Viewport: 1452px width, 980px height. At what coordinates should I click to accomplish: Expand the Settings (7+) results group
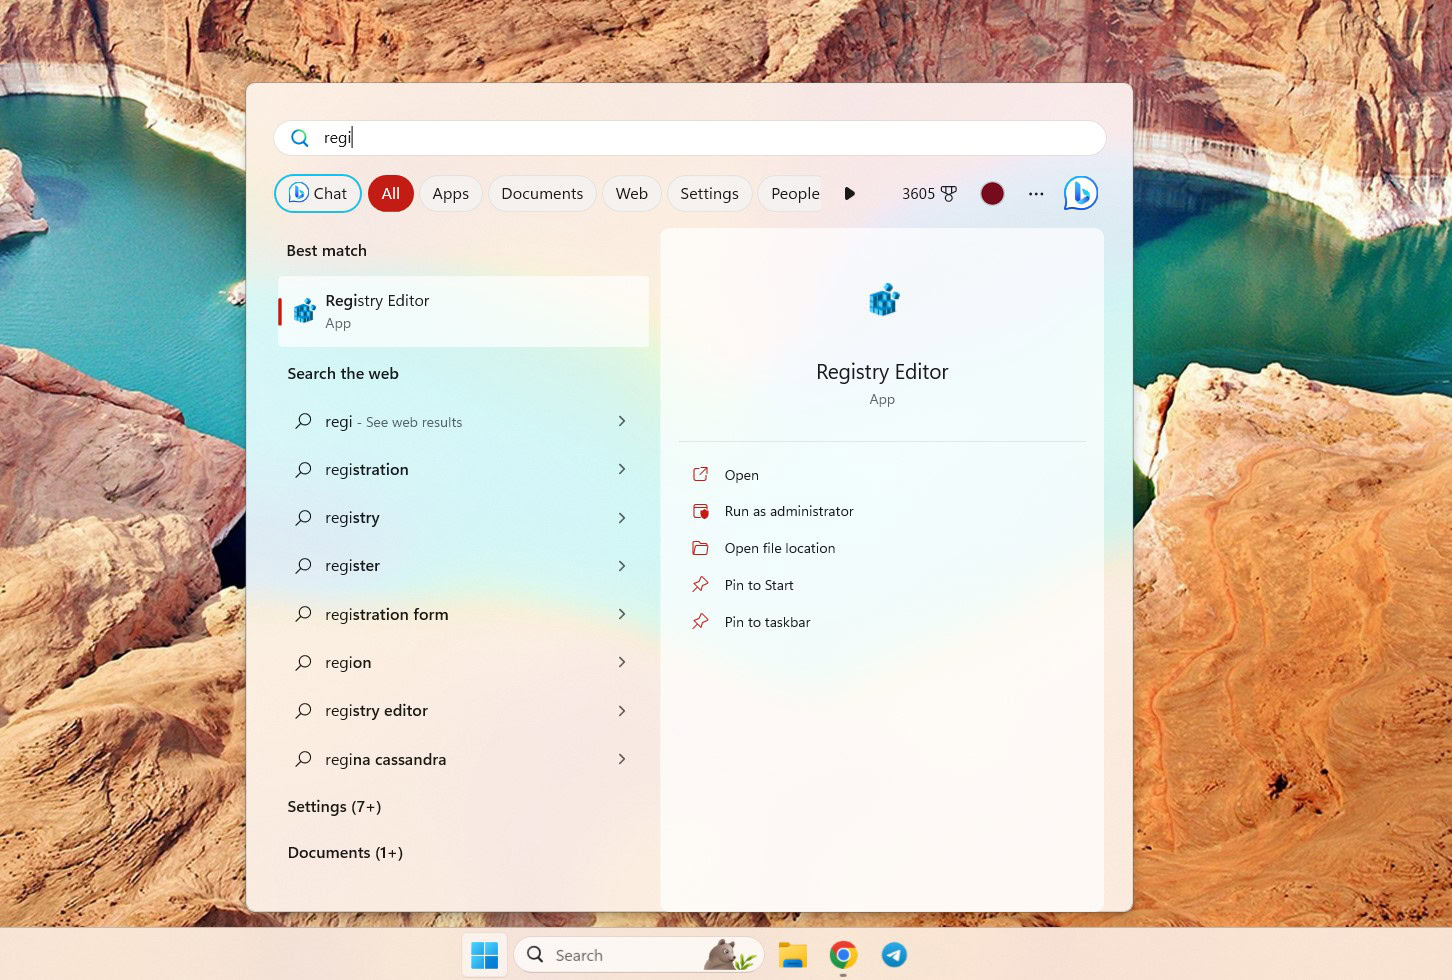click(334, 807)
